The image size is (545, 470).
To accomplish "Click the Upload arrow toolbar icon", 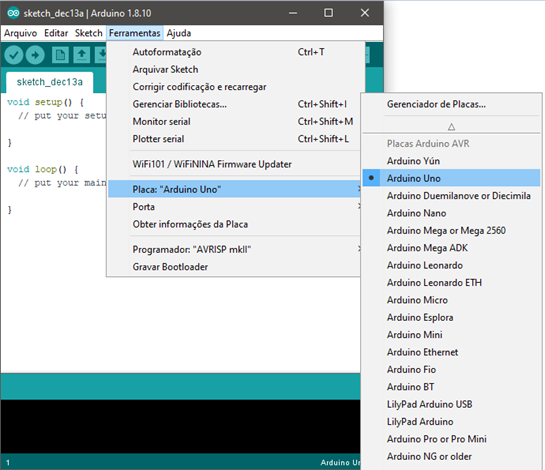I will click(35, 55).
